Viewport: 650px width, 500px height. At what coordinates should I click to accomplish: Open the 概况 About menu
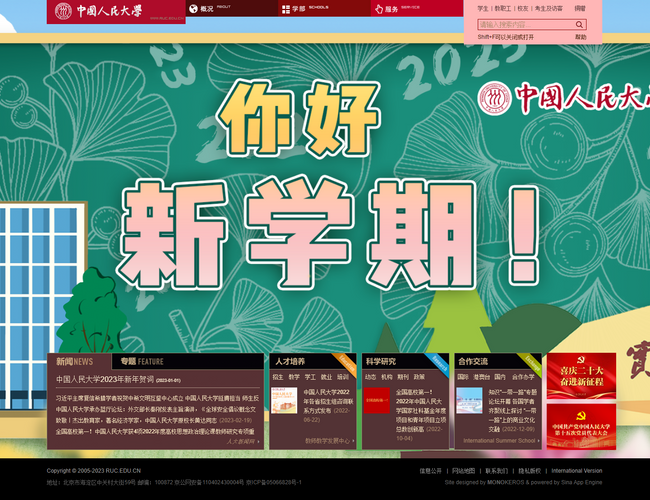pyautogui.click(x=231, y=8)
